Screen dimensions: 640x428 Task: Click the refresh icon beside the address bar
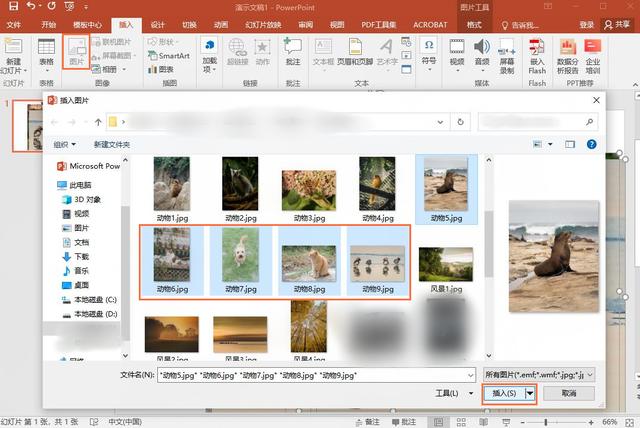pyautogui.click(x=458, y=122)
